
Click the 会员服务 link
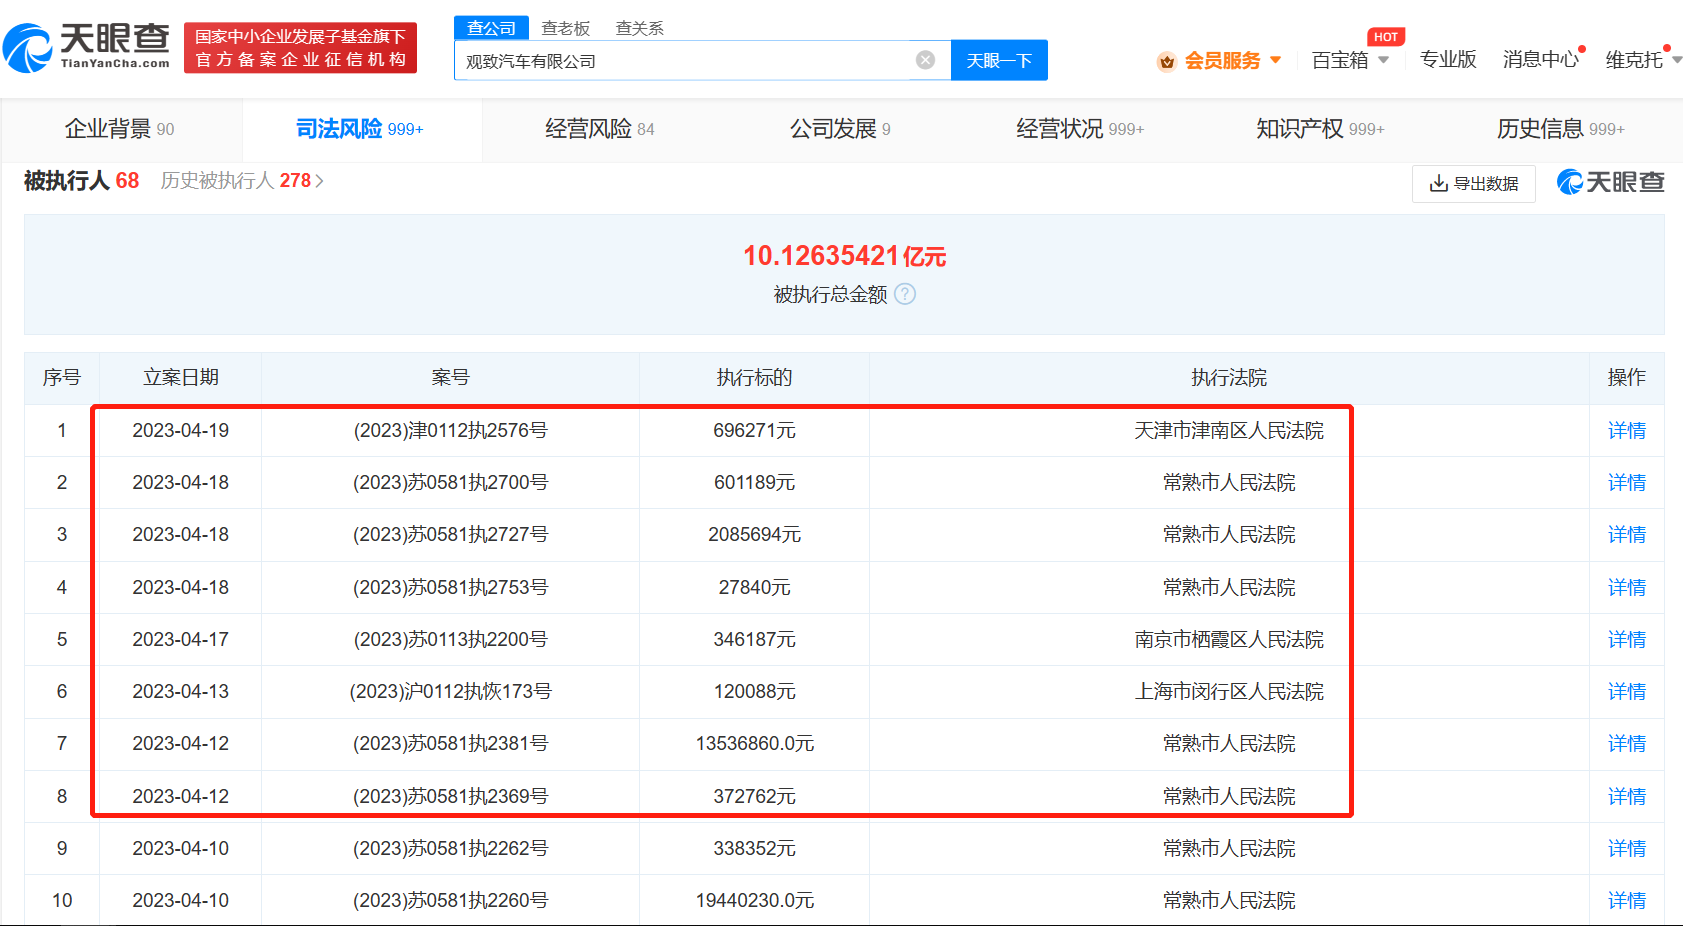click(1222, 61)
